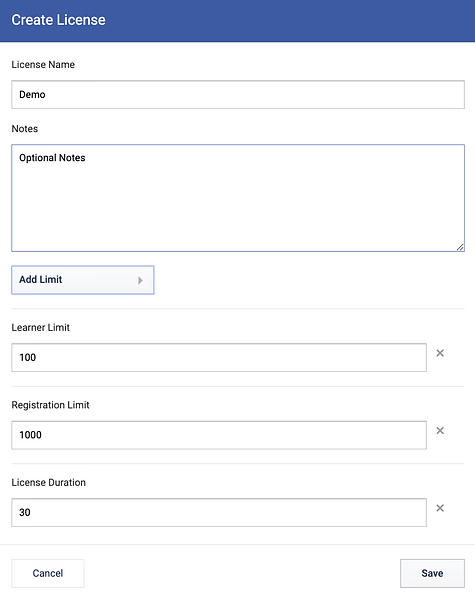Click inside the Optional Notes text area

point(238,198)
